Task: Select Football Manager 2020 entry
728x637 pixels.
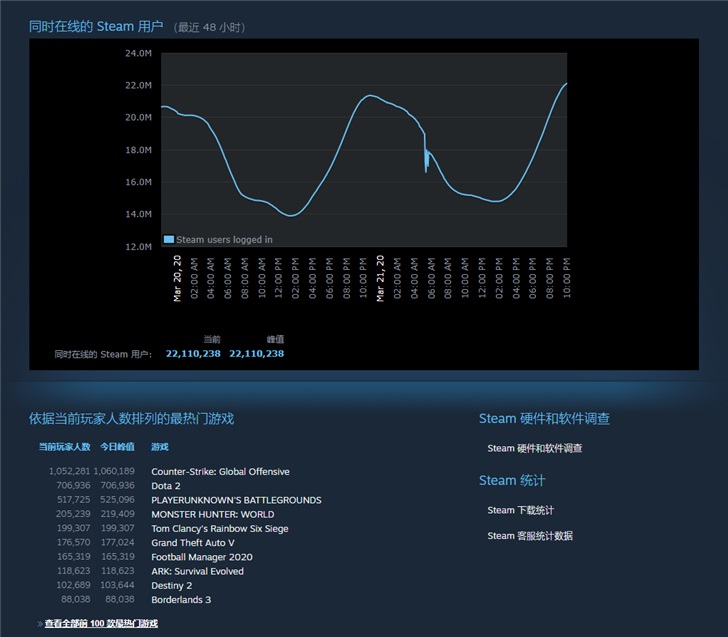Action: 202,557
